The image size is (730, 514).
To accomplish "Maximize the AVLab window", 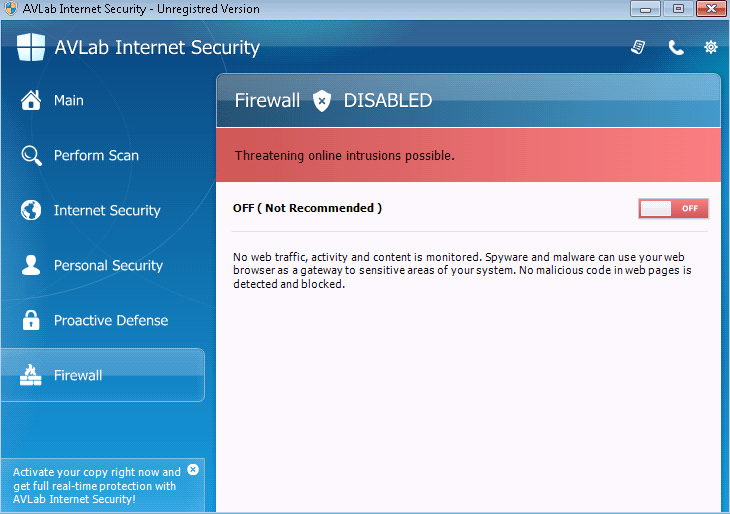I will pos(678,9).
